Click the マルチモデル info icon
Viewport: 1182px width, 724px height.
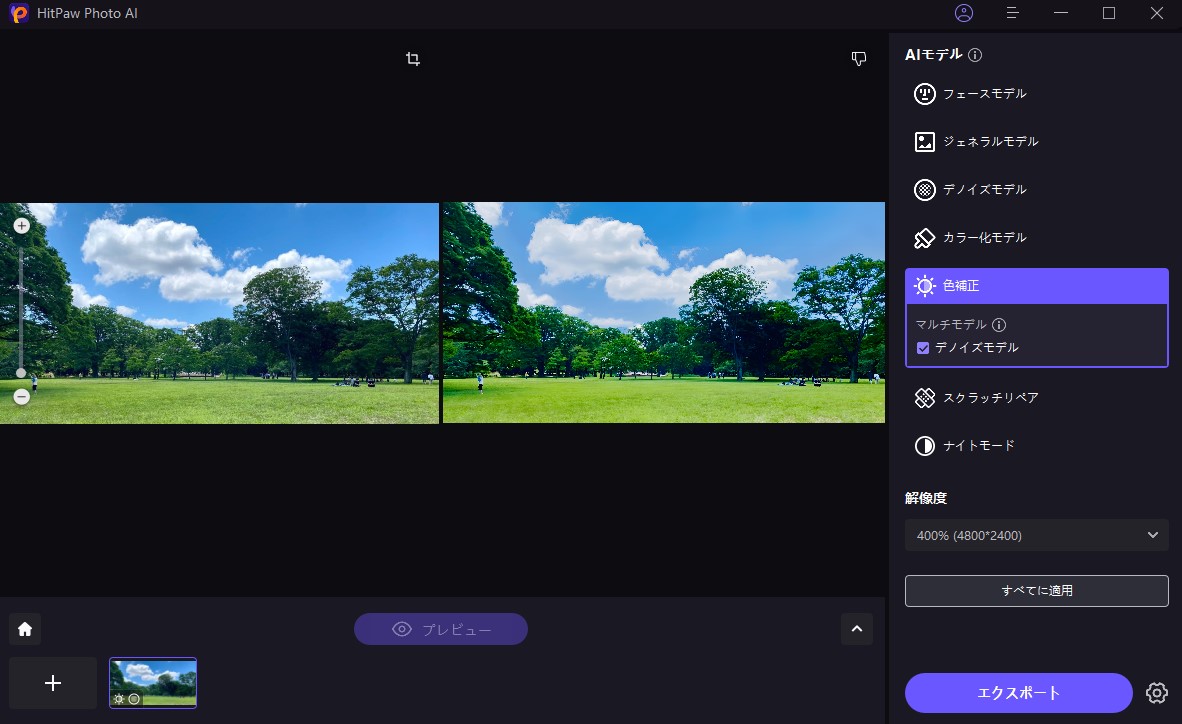coord(999,325)
